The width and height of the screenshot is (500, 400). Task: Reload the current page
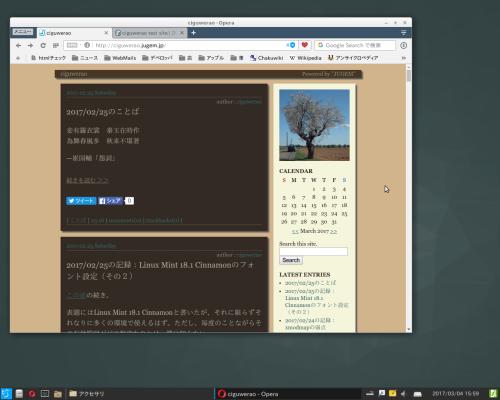point(43,45)
